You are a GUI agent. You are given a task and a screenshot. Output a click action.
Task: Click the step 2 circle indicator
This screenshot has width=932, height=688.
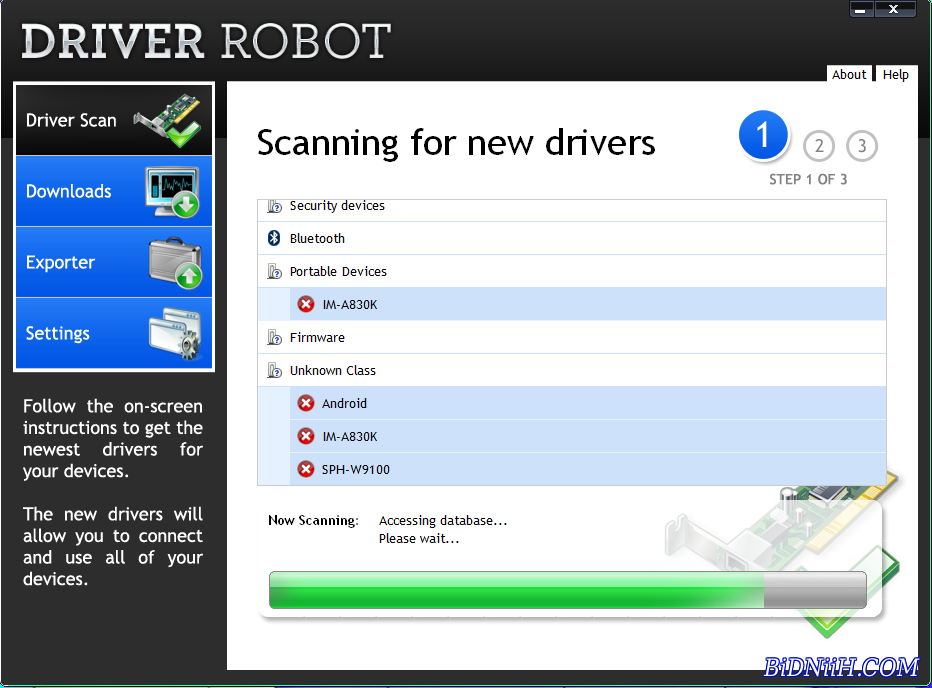coord(818,146)
